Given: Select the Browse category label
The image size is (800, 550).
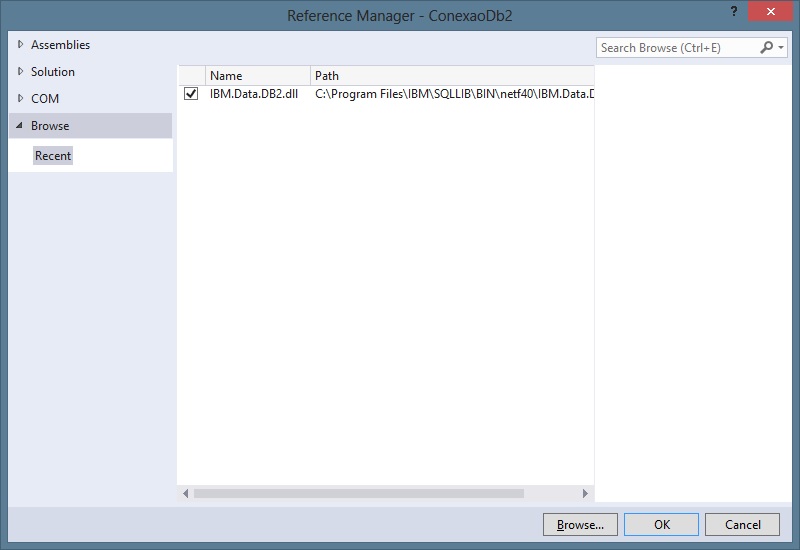Looking at the screenshot, I should pyautogui.click(x=50, y=126).
